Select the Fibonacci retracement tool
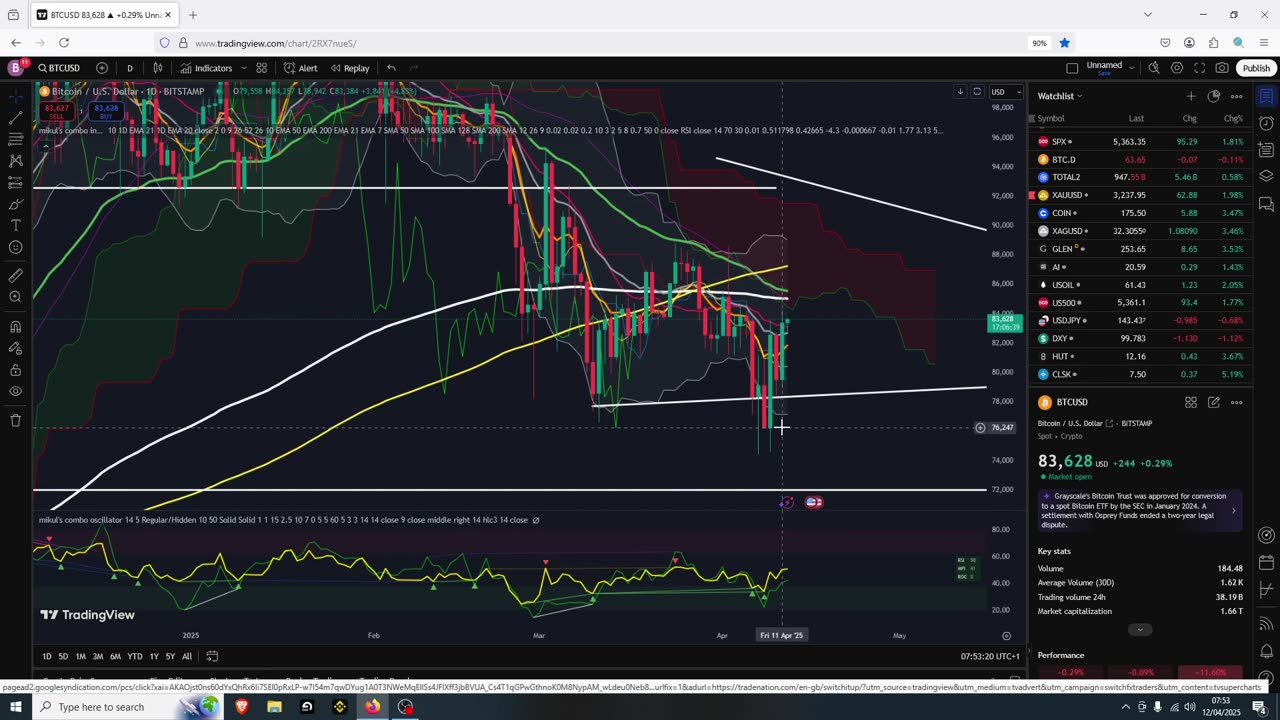 coord(16,140)
